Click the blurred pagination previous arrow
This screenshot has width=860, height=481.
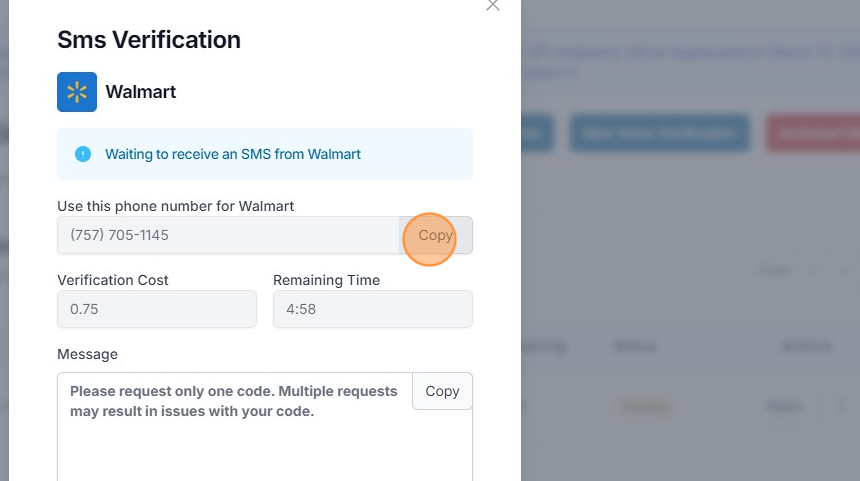(813, 270)
